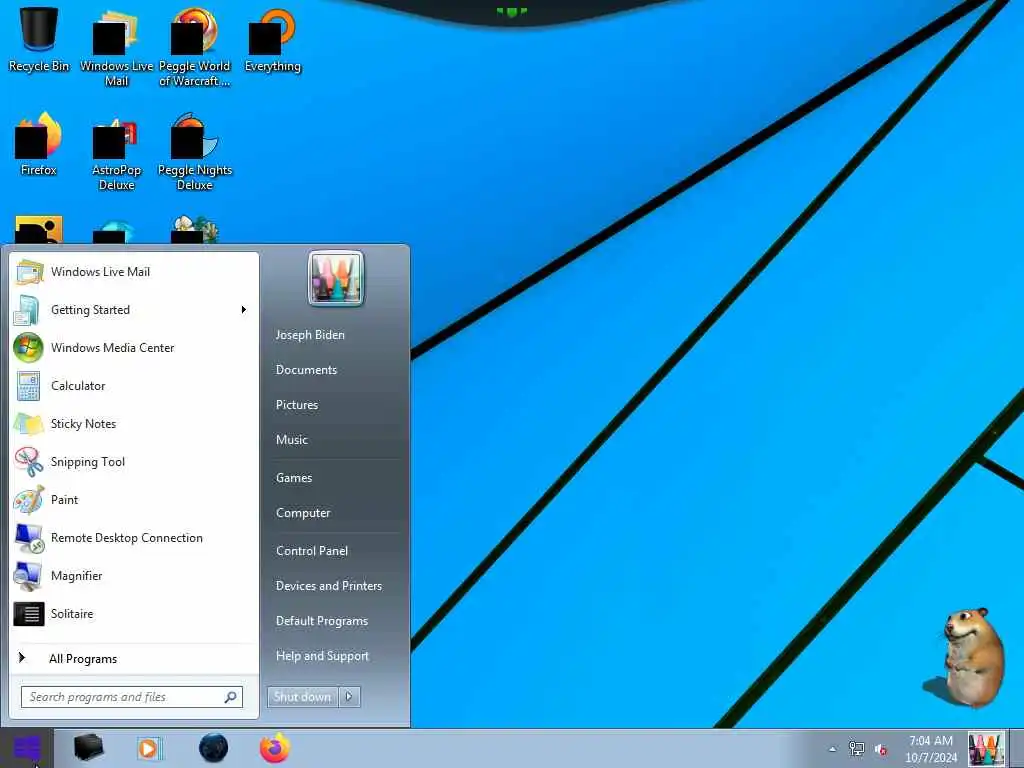1024x768 pixels.
Task: Open Joseph Biden user folder
Action: click(x=310, y=335)
